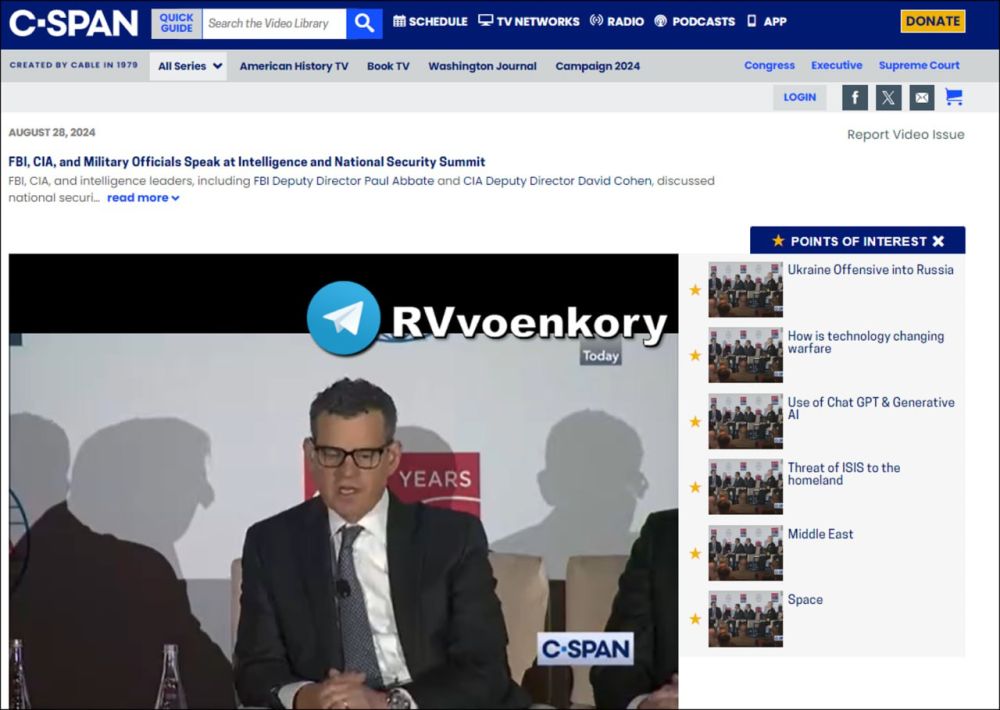Open Use of Chat GPT & Generative AI thumbnail
Image resolution: width=1000 pixels, height=710 pixels.
tap(746, 421)
